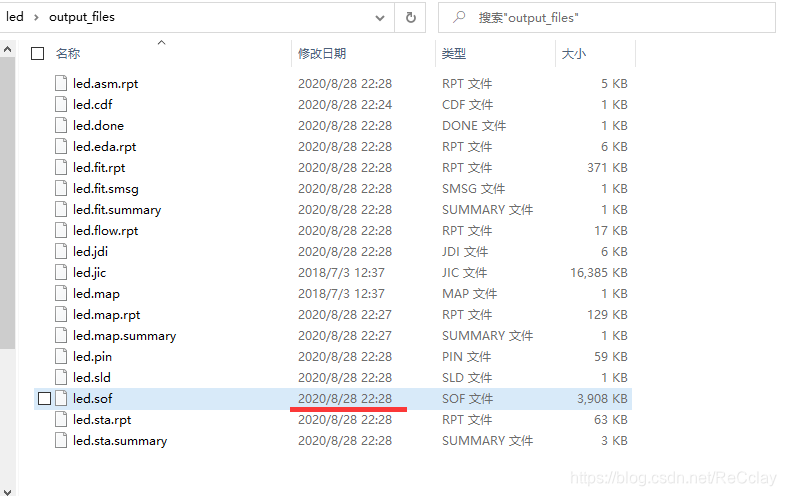Refresh the output_files folder view
786x496 pixels.
click(411, 18)
